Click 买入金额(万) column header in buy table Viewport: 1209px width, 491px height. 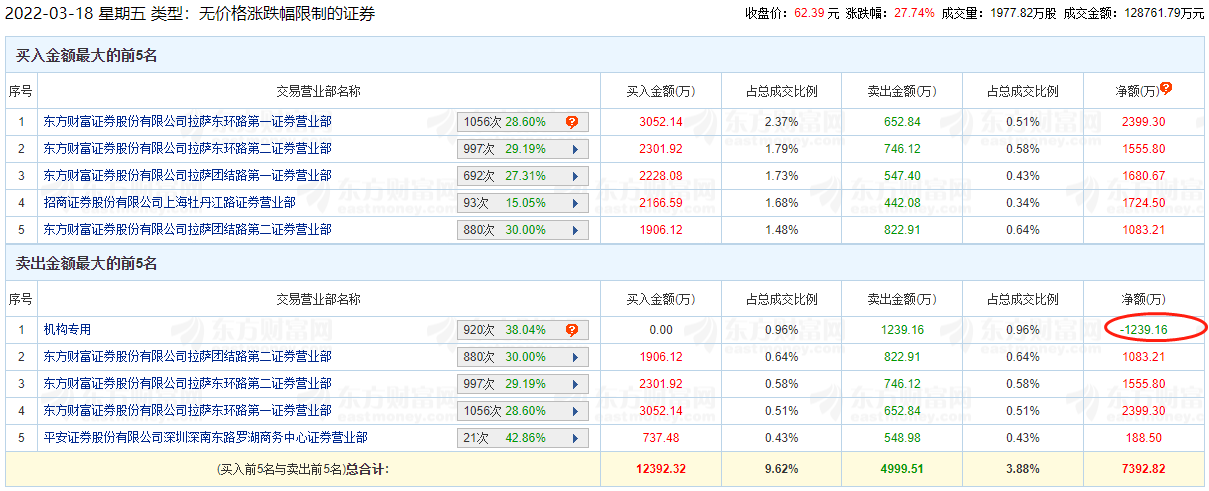[660, 91]
